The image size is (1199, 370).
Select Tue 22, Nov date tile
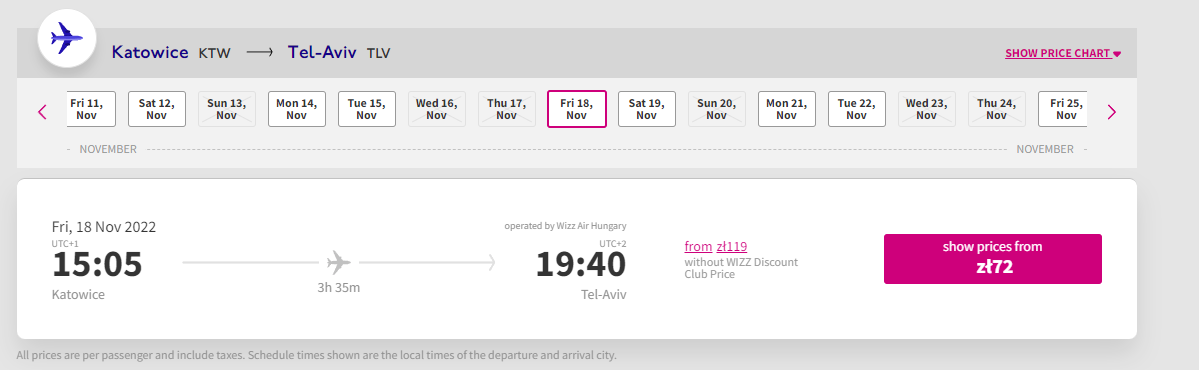click(x=856, y=109)
